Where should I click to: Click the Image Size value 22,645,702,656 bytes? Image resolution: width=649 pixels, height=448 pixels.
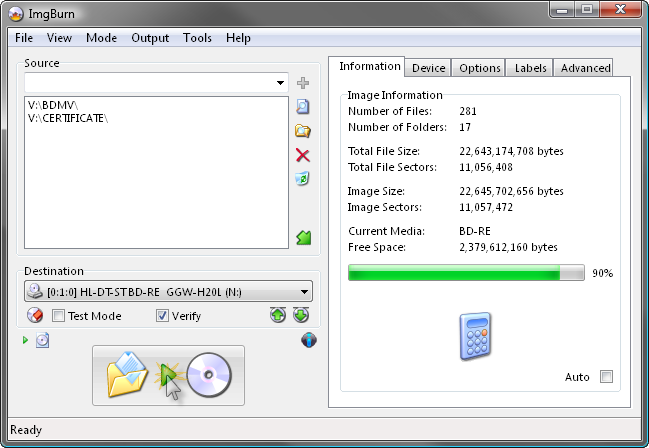click(x=512, y=191)
